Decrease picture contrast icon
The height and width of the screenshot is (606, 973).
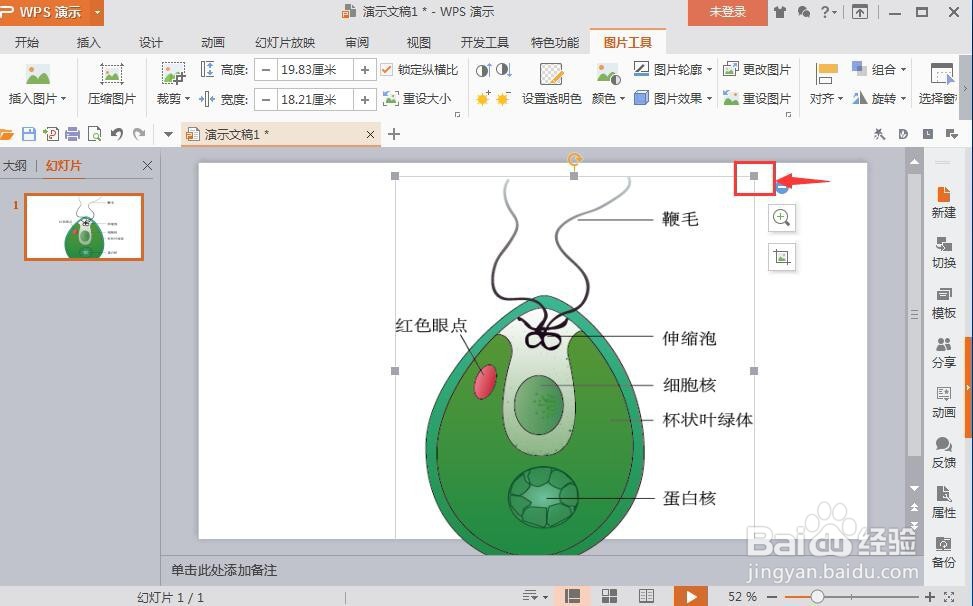(x=503, y=70)
